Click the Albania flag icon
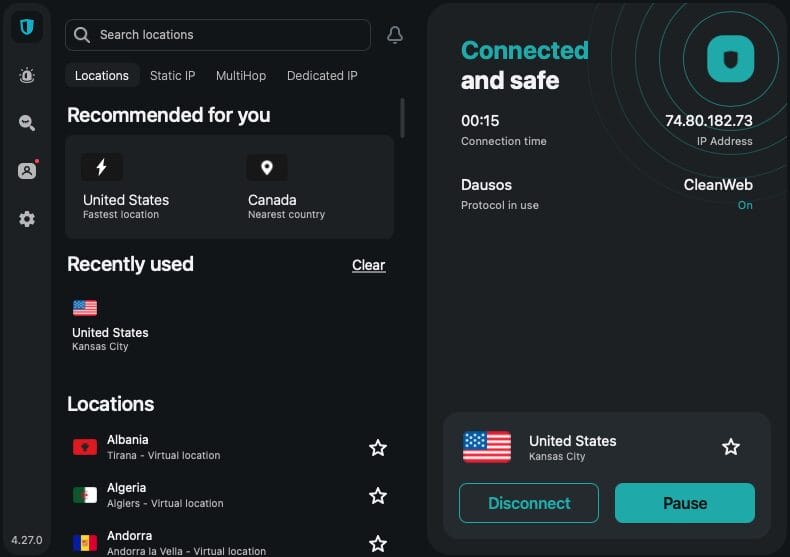The height and width of the screenshot is (557, 790). coord(85,447)
